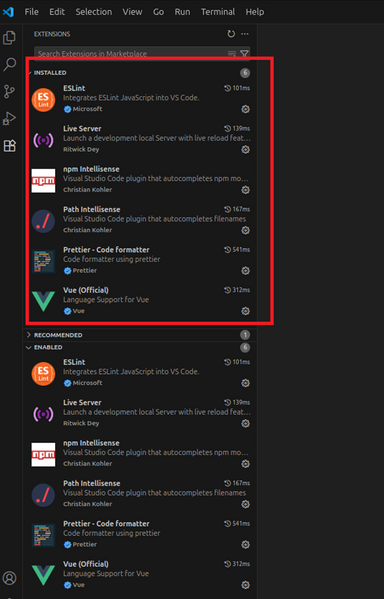
Task: Select Prettier - Code formatter in Installed list
Action: point(106,250)
